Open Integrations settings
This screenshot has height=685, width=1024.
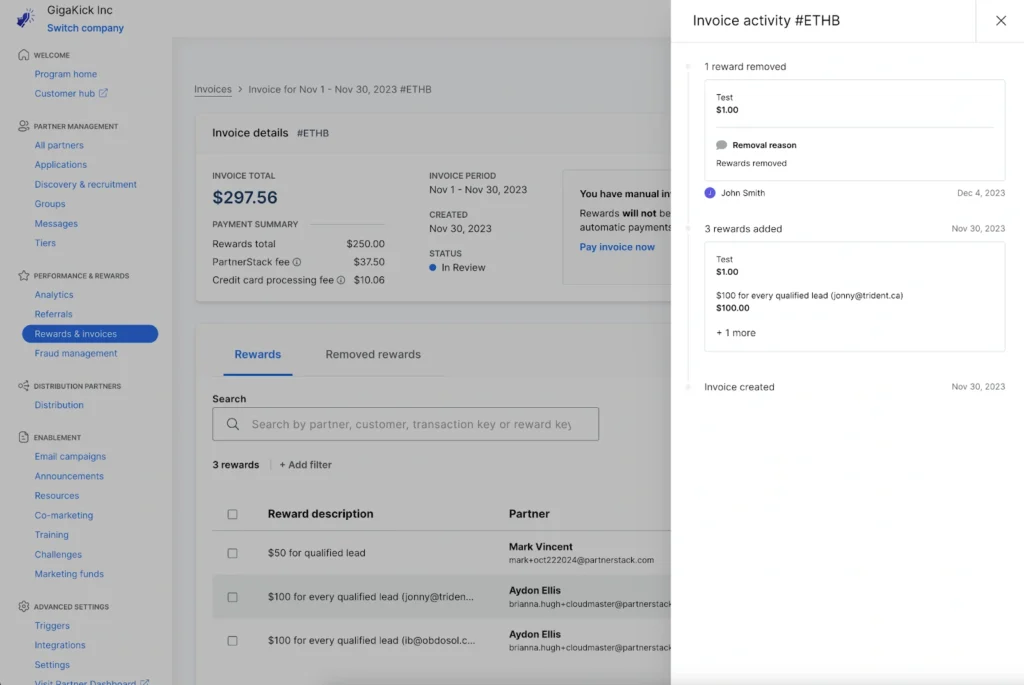[x=59, y=645]
